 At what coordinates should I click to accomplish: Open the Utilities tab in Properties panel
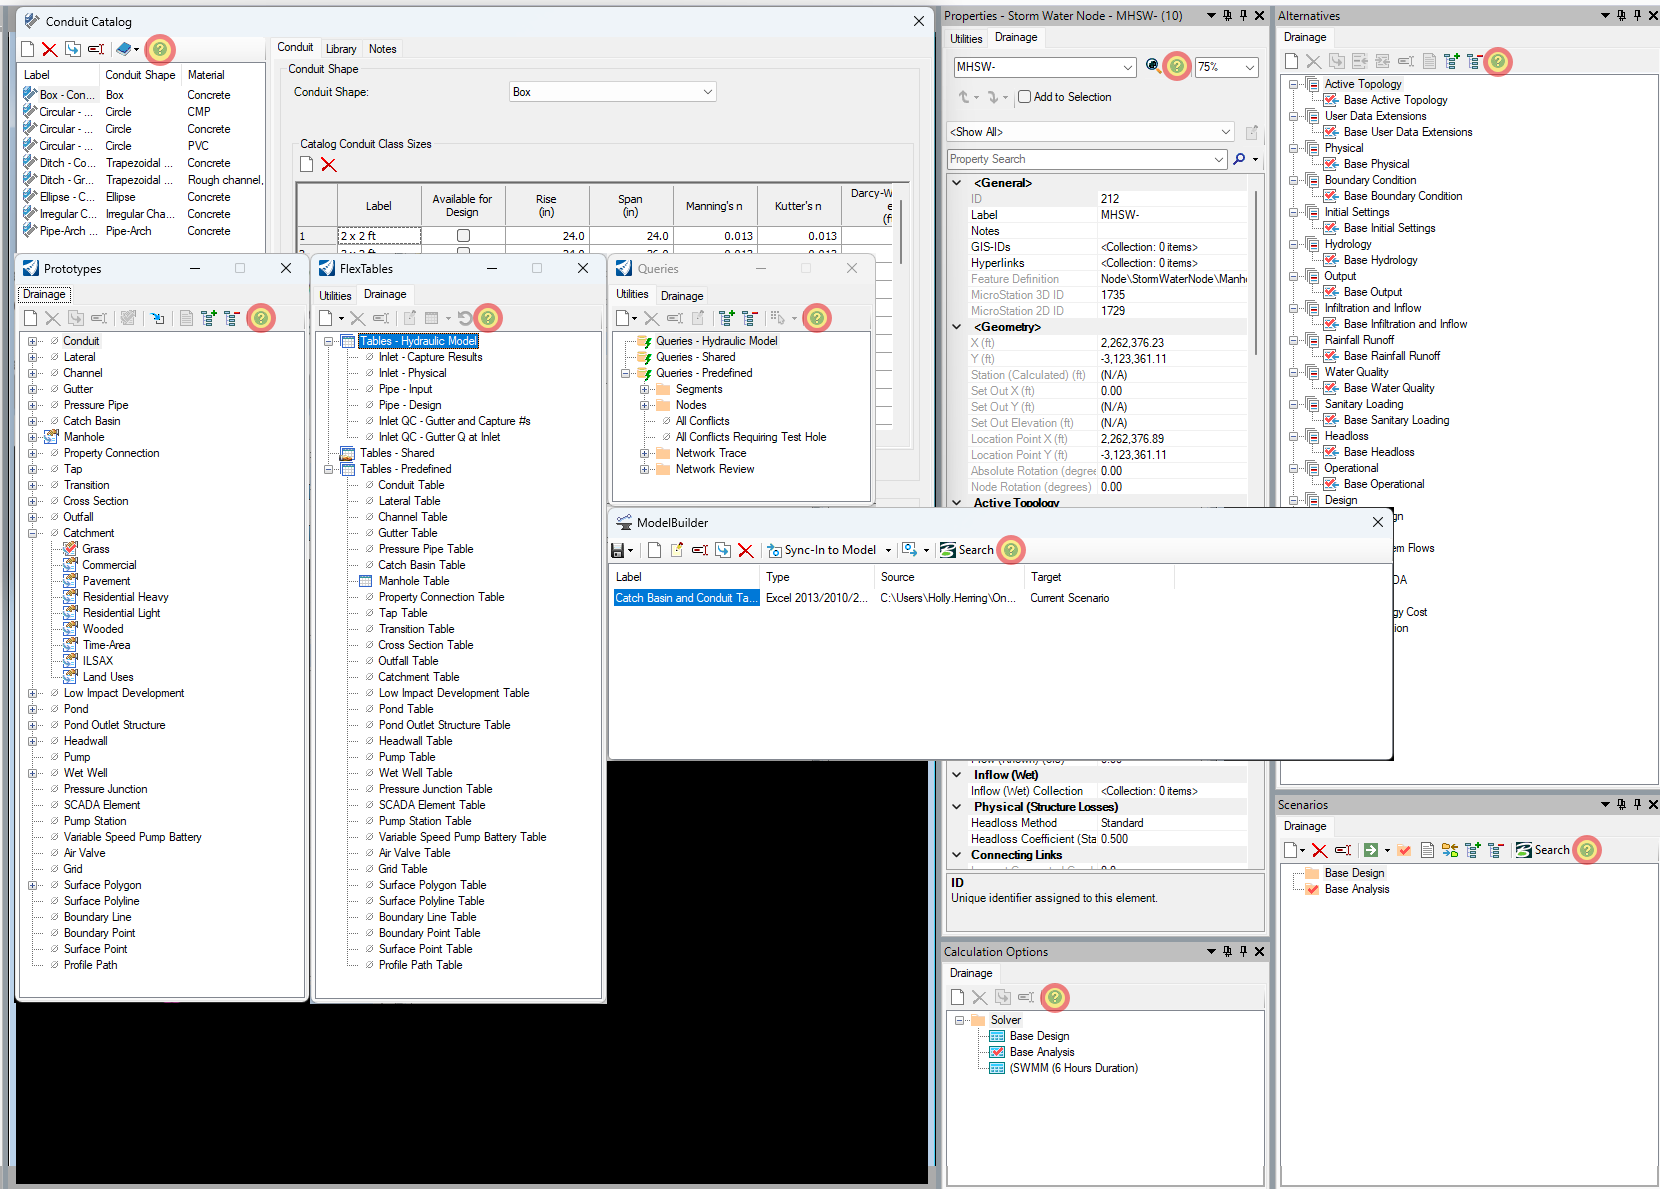tap(965, 37)
